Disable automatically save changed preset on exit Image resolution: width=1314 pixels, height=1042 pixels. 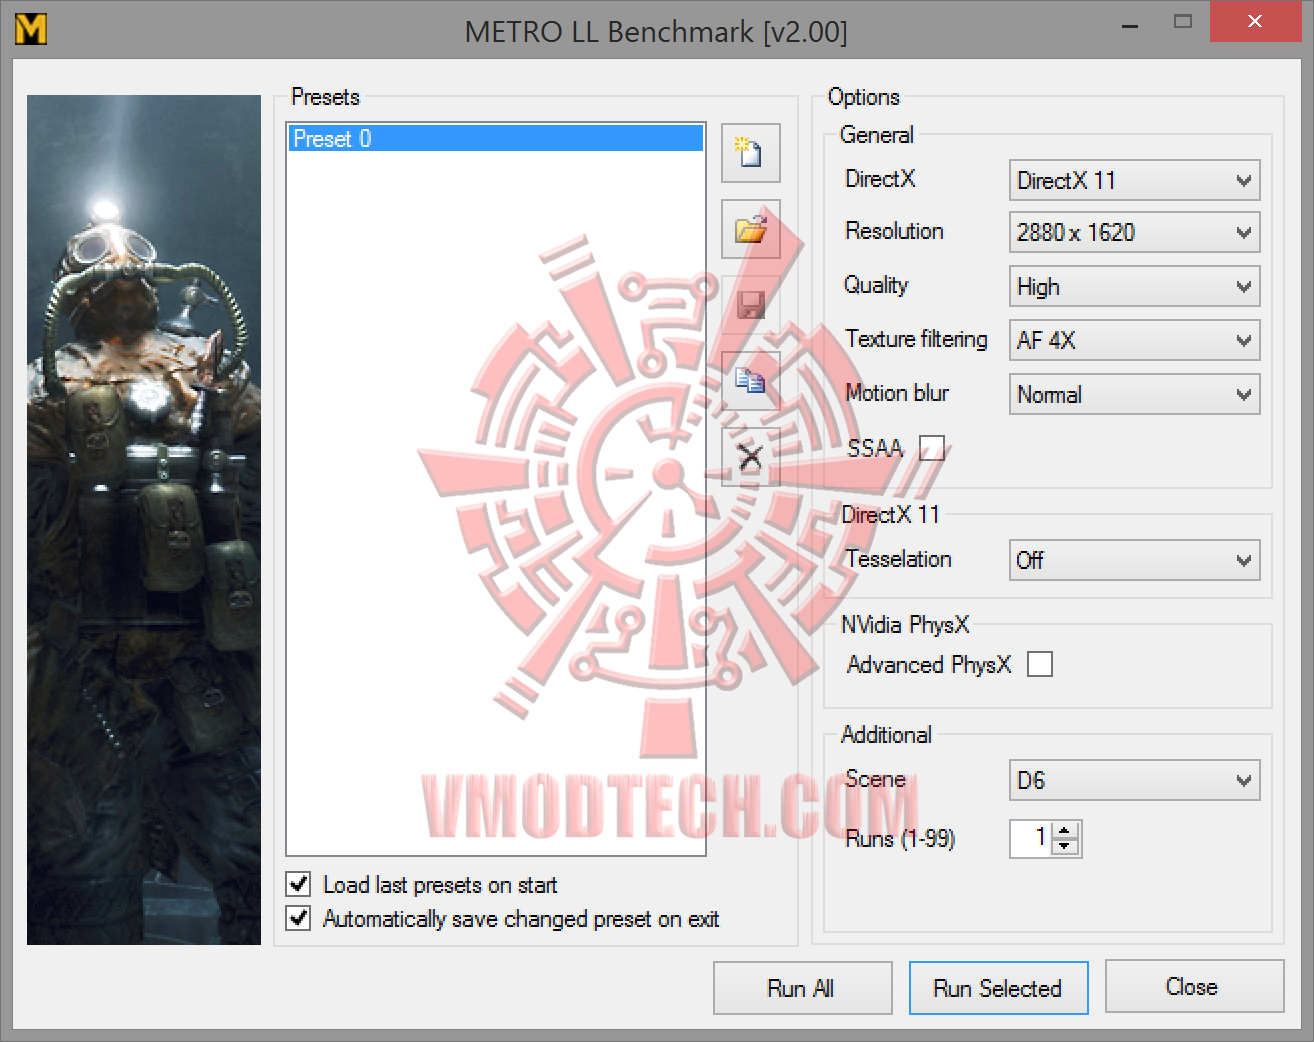point(298,918)
